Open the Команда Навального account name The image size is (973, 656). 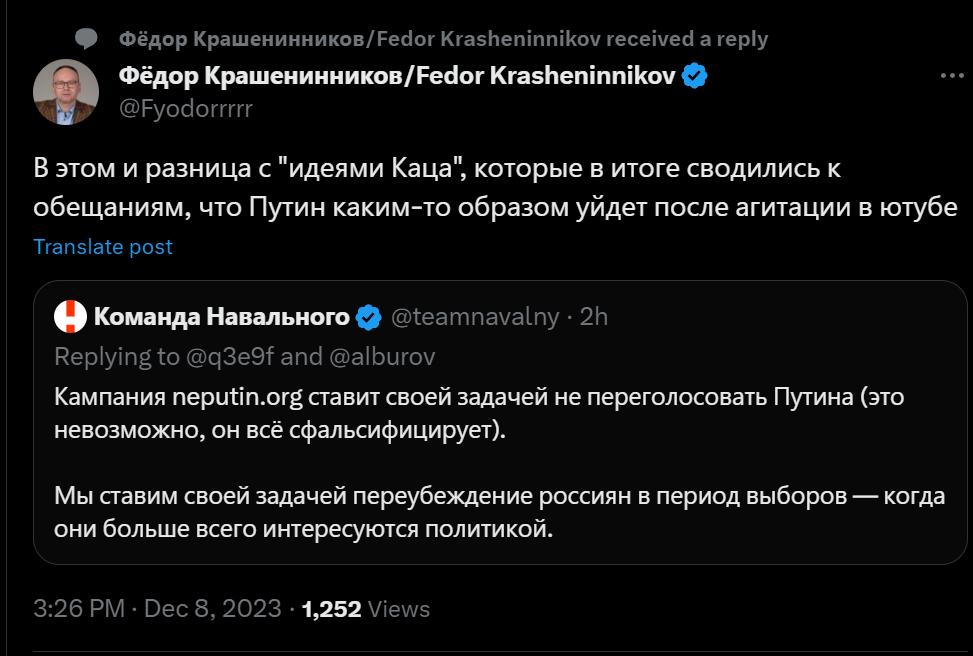[222, 318]
